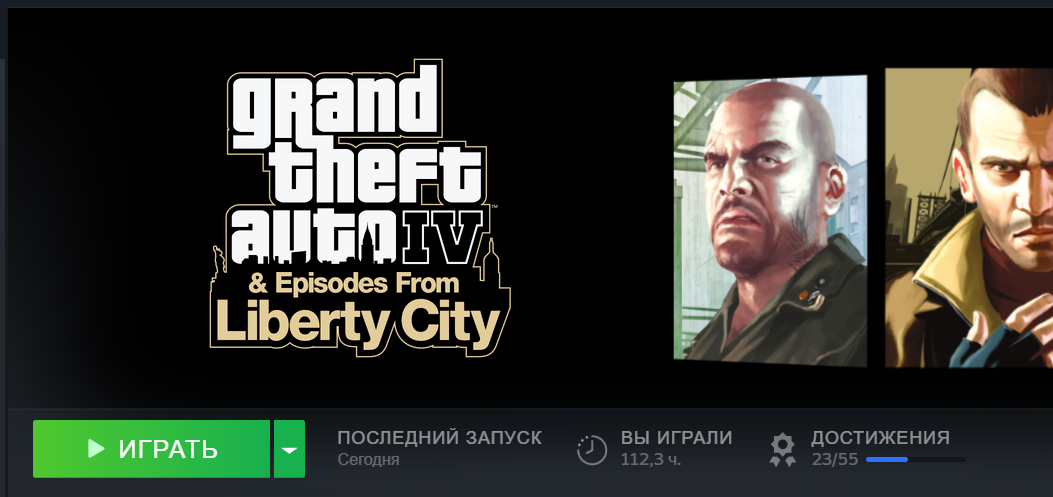Click the 112,3 ч. playtime value
The height and width of the screenshot is (497, 1053).
pos(651,460)
